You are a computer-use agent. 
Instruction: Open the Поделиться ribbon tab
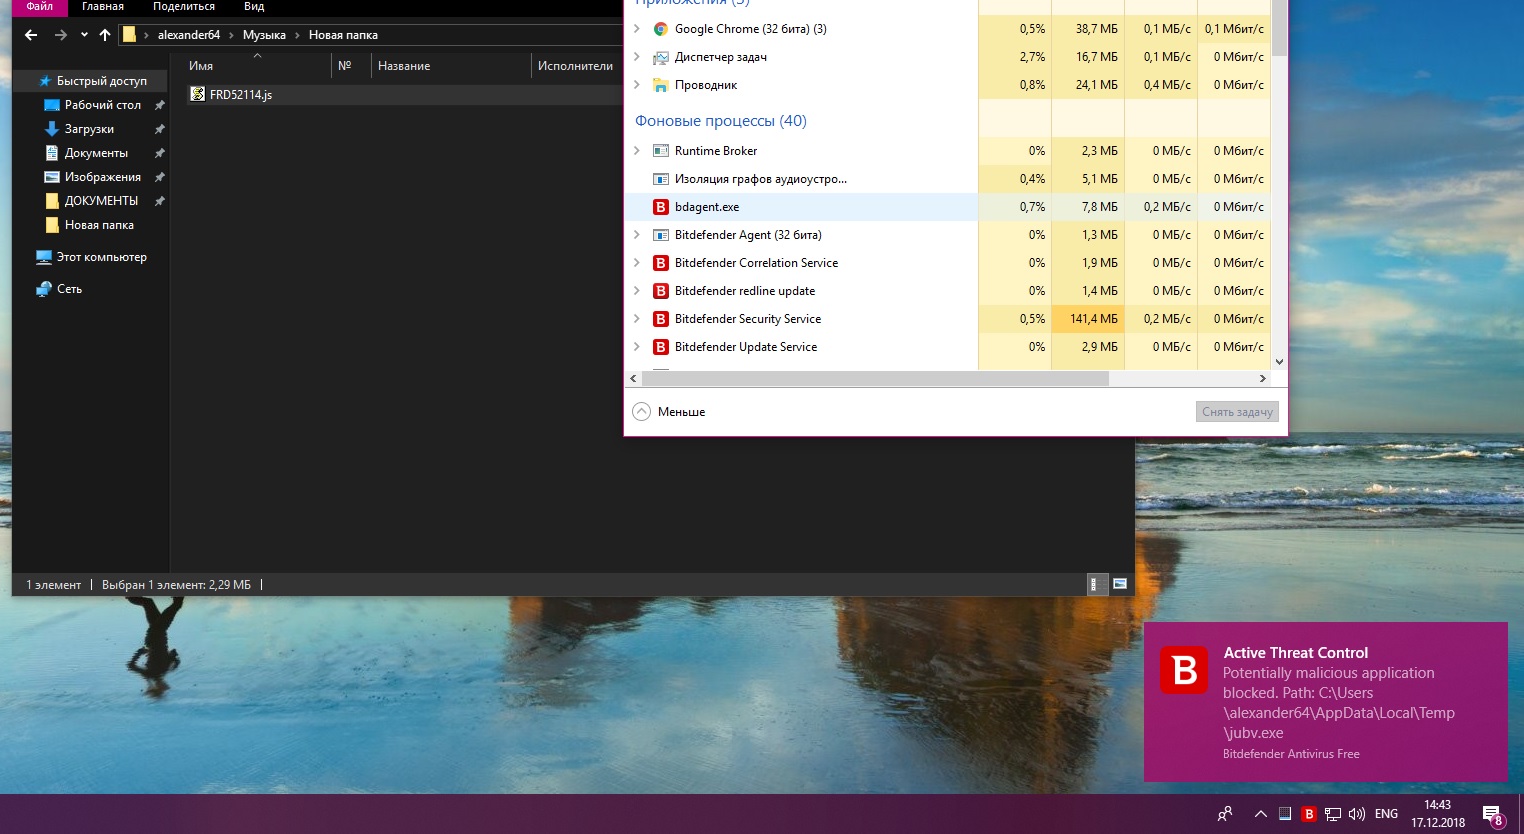184,7
